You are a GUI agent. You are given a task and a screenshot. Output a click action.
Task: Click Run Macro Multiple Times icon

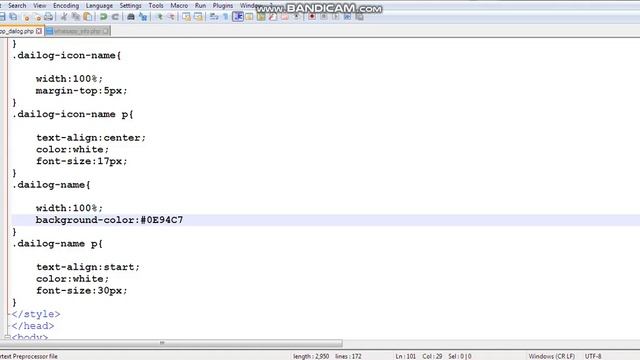[x=347, y=17]
